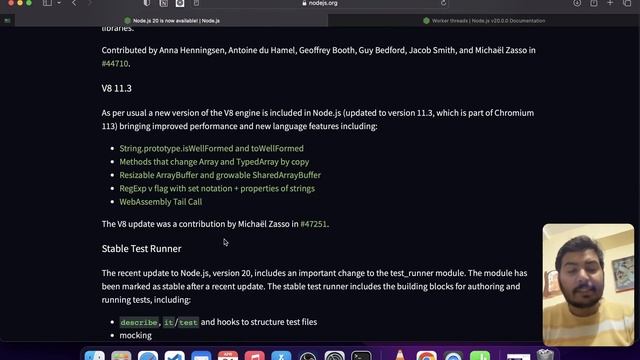Click the square extension icon beside Notion
640x360 pixels.
(180, 3)
